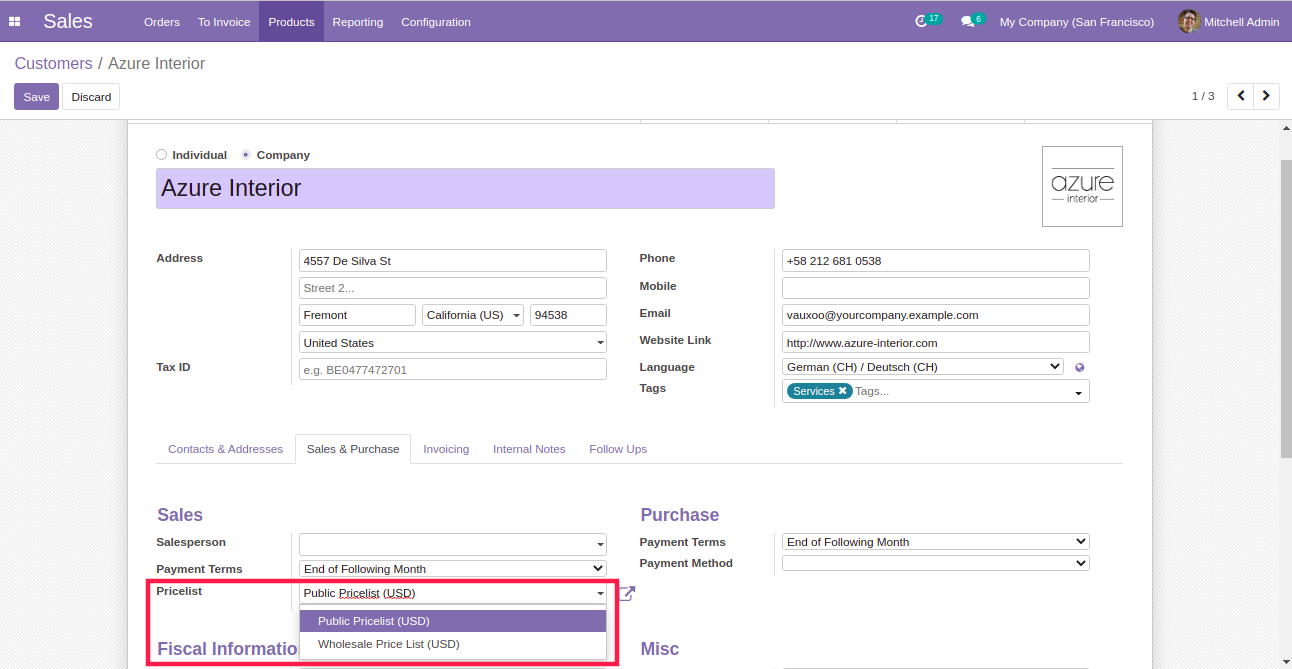Select the Individual radio button
The image size is (1292, 669).
point(162,155)
